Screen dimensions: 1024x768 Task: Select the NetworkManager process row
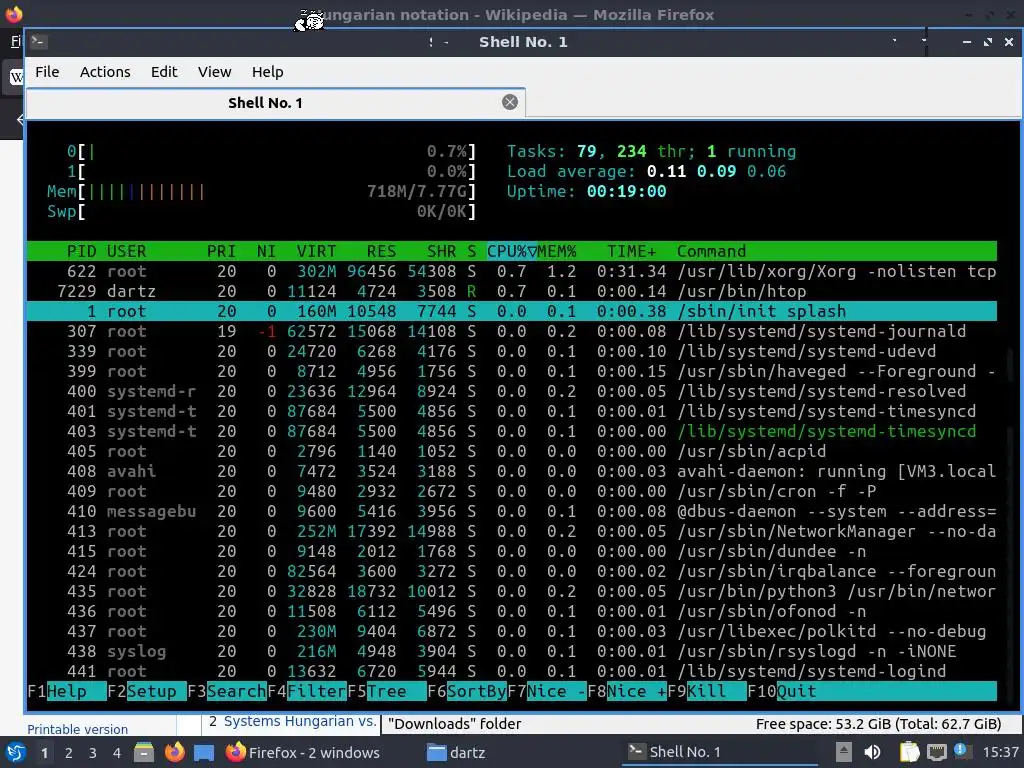pos(512,531)
